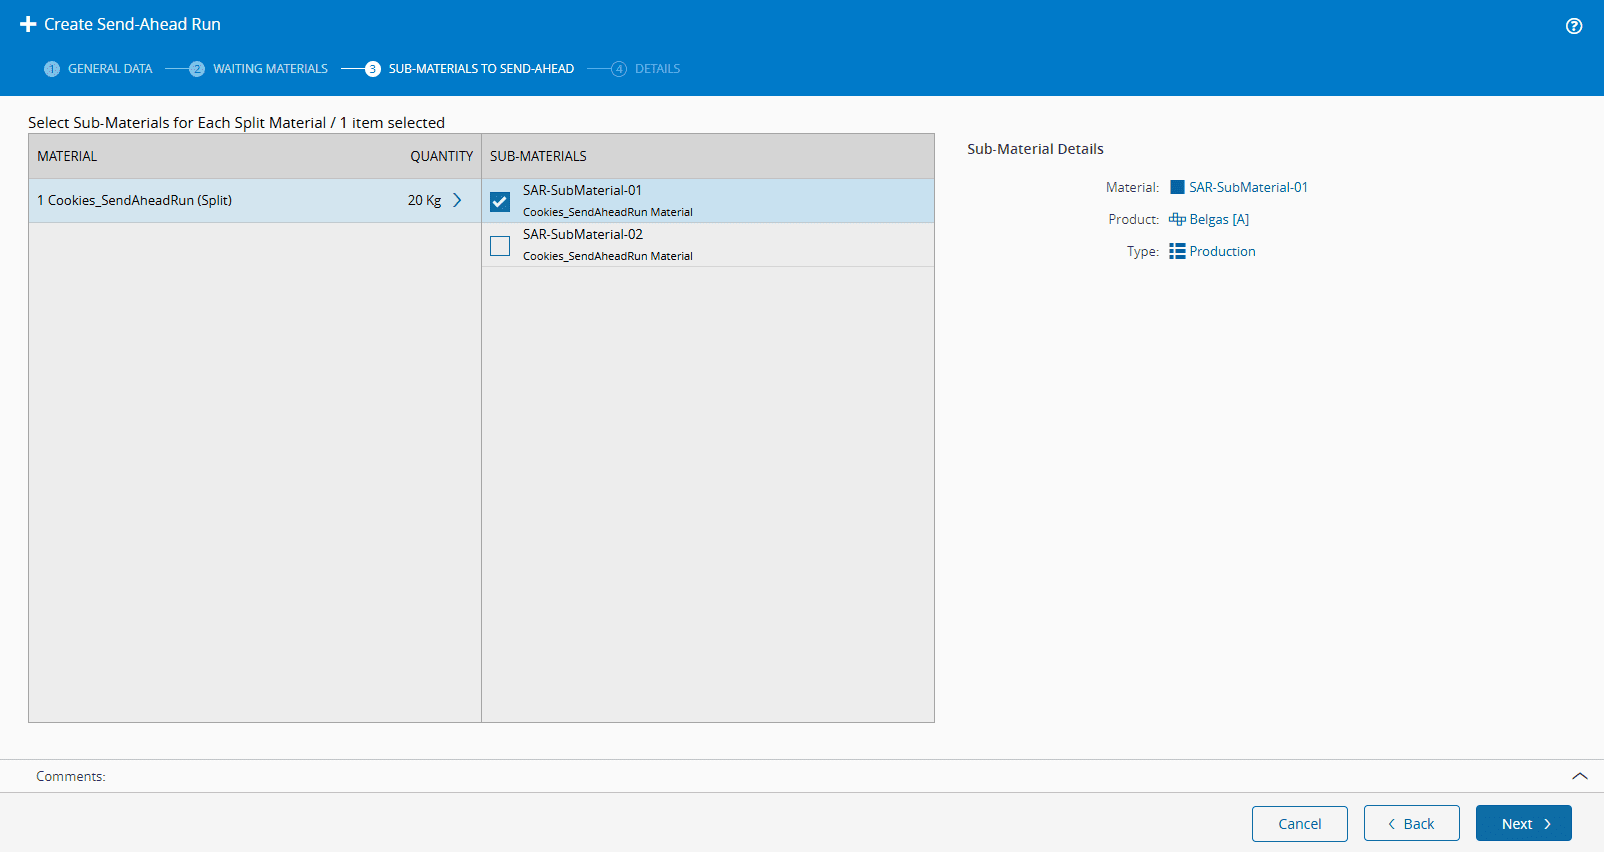Click the Production type list icon
The height and width of the screenshot is (852, 1604).
pos(1177,251)
